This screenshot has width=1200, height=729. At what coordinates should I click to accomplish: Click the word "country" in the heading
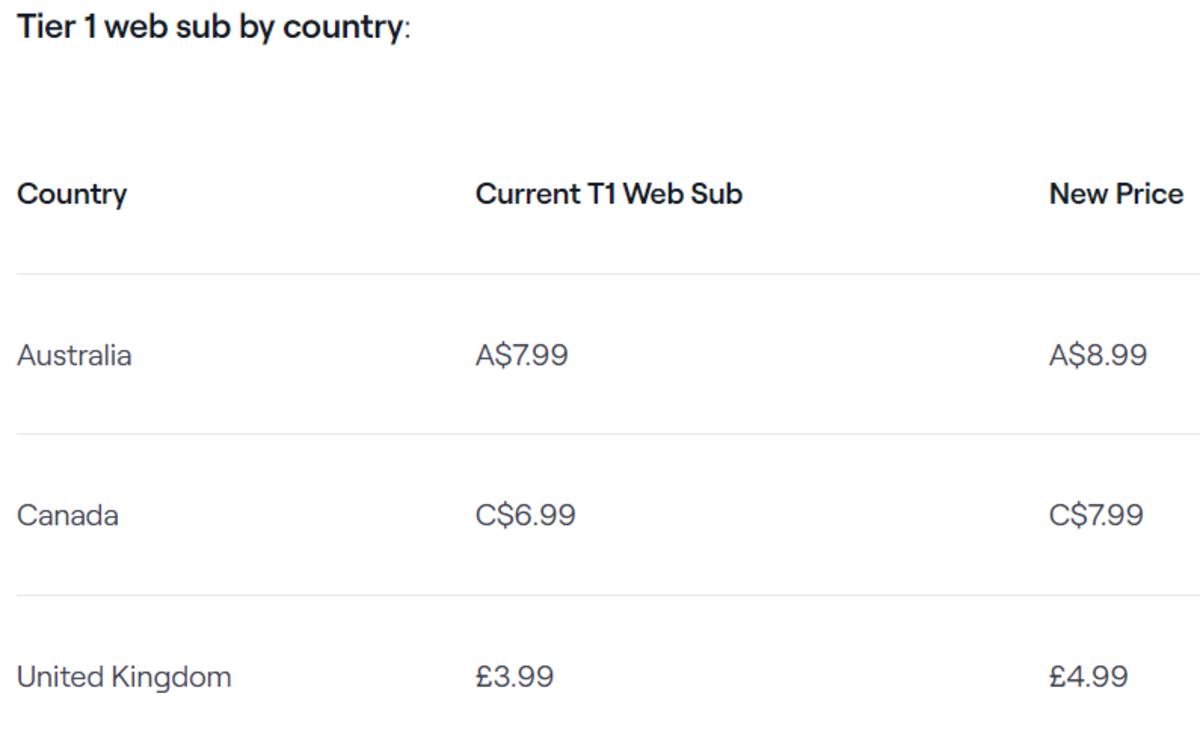point(341,27)
